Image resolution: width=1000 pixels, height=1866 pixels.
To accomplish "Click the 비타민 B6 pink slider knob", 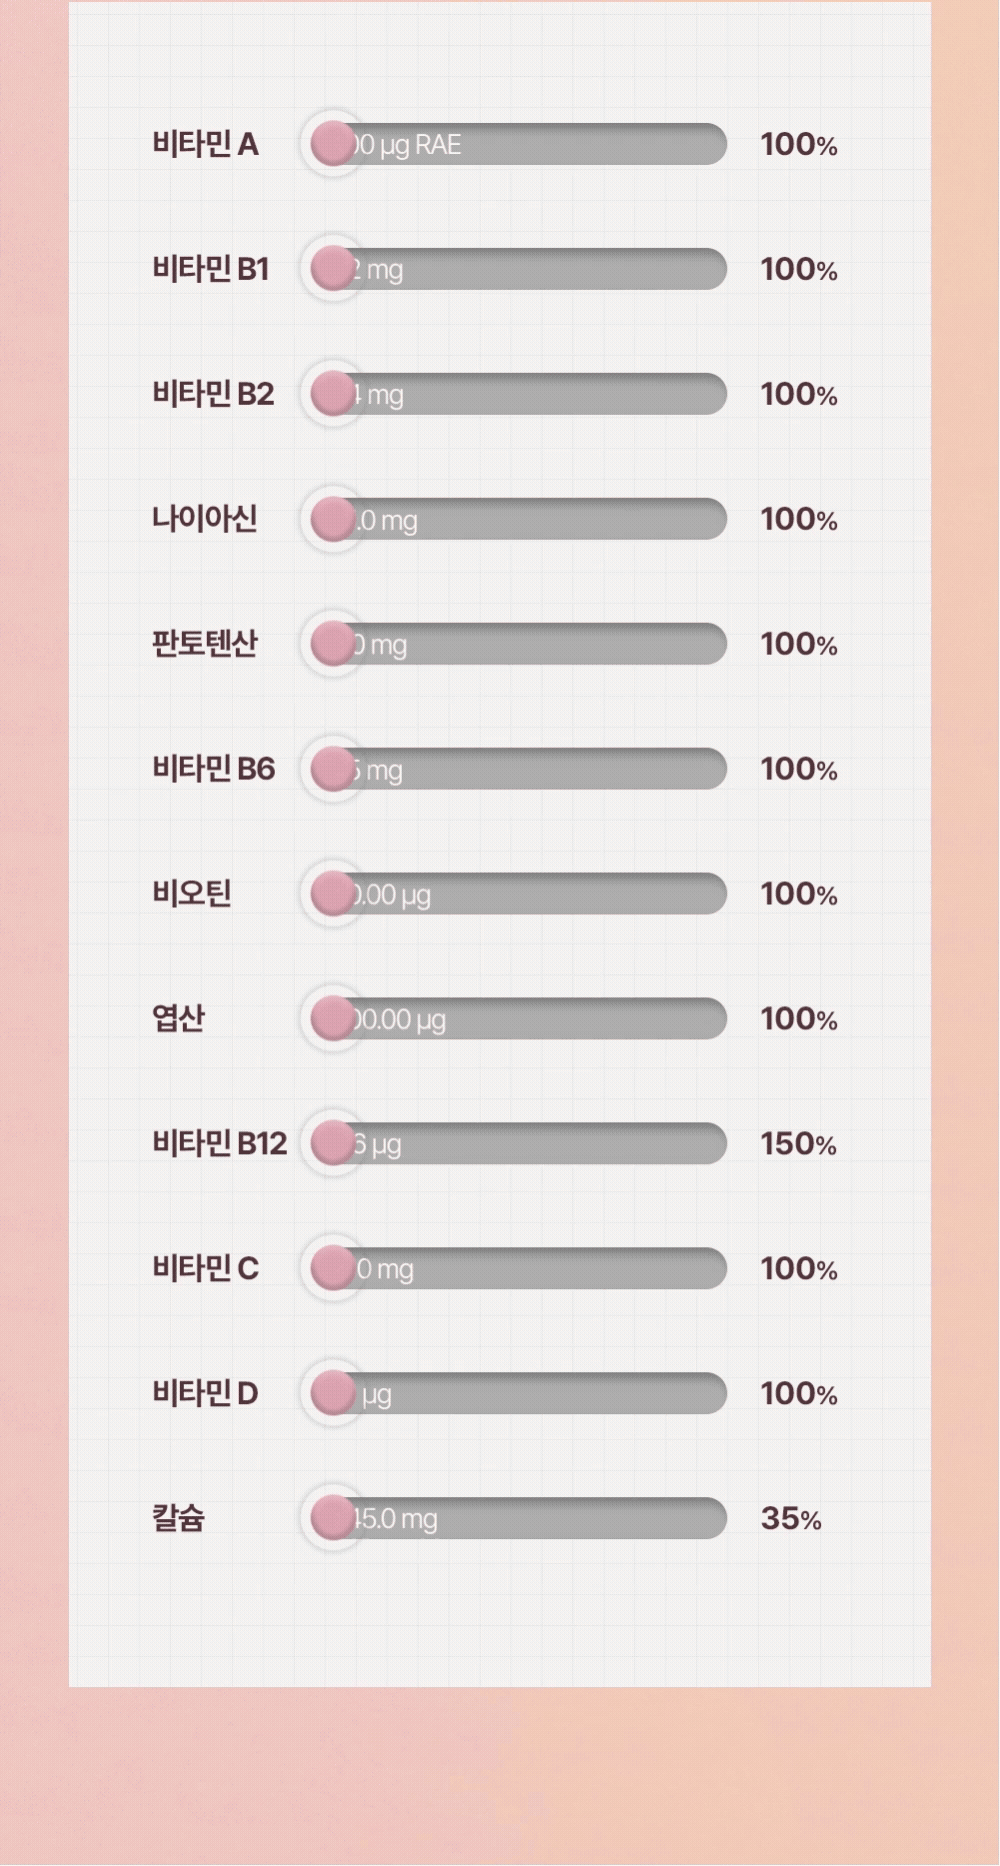I will pos(332,769).
